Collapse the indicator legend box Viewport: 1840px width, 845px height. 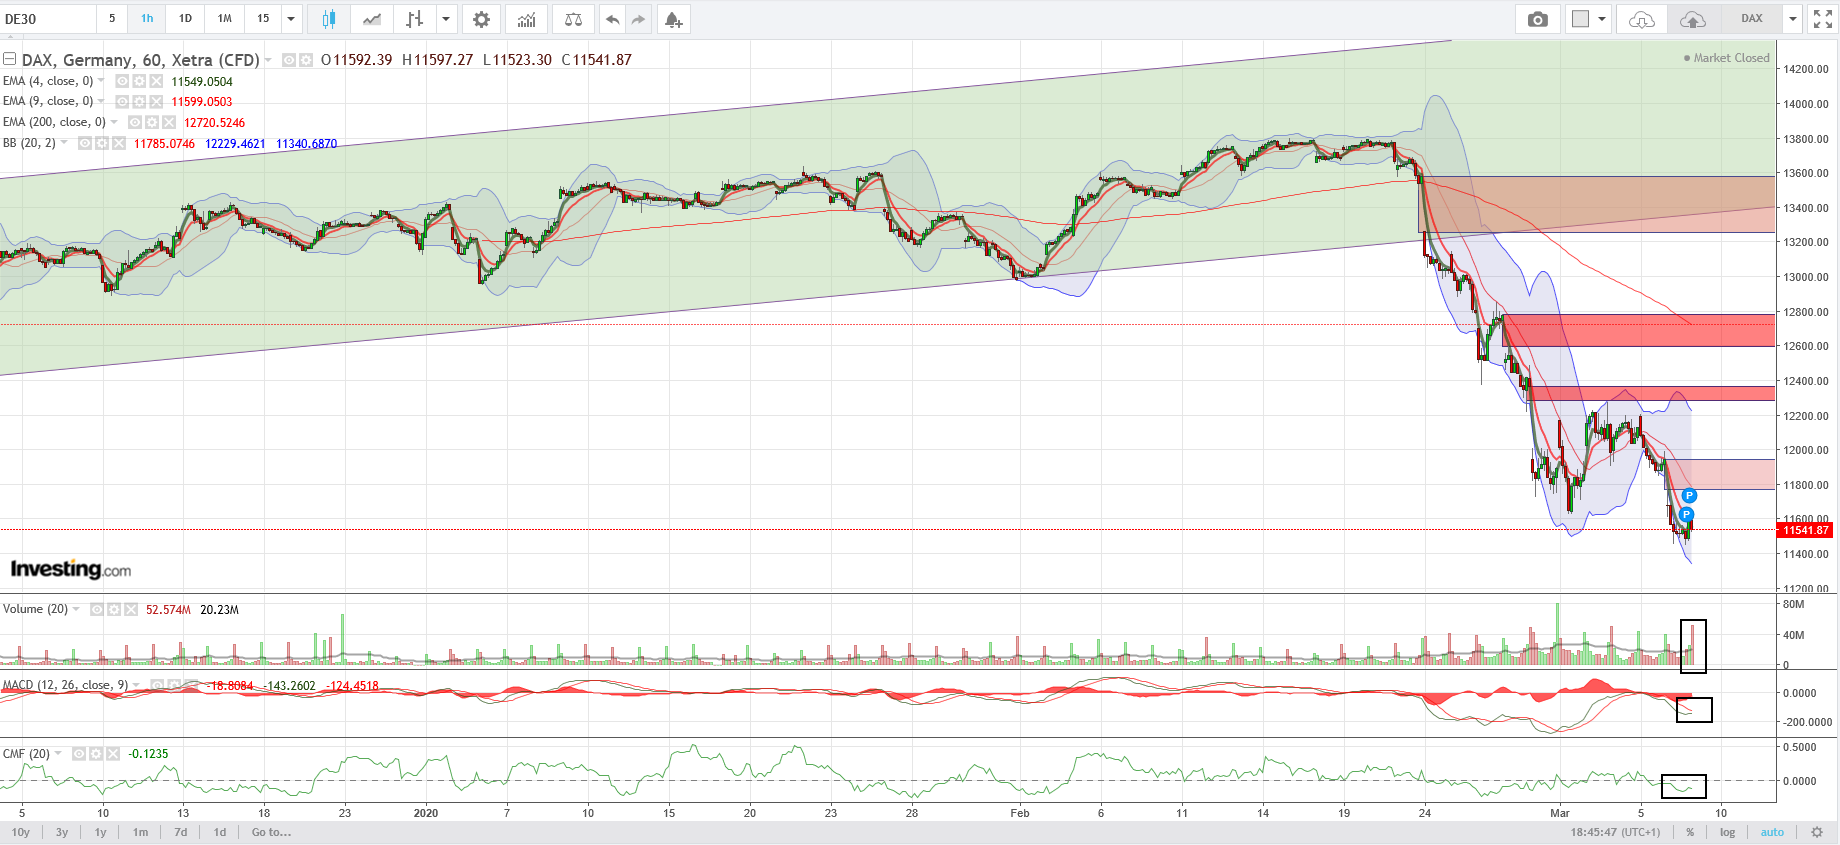[x=9, y=59]
